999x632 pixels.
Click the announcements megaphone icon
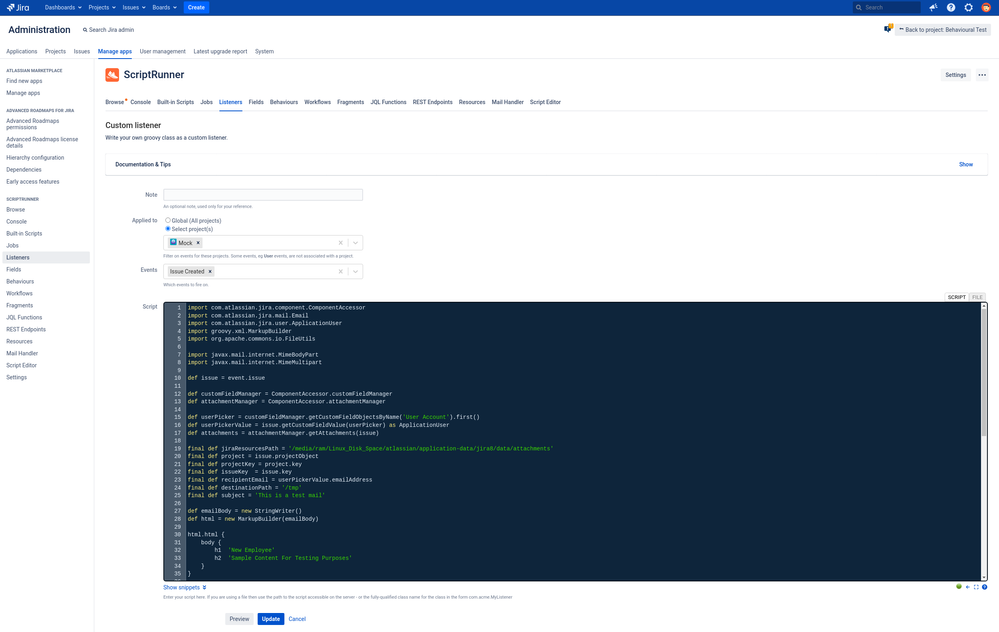(x=932, y=7)
